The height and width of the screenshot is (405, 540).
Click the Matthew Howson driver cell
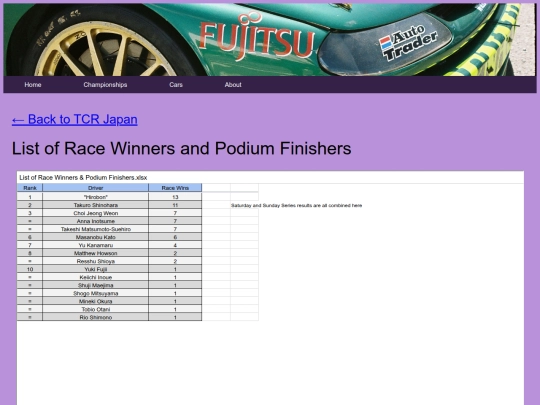click(96, 253)
